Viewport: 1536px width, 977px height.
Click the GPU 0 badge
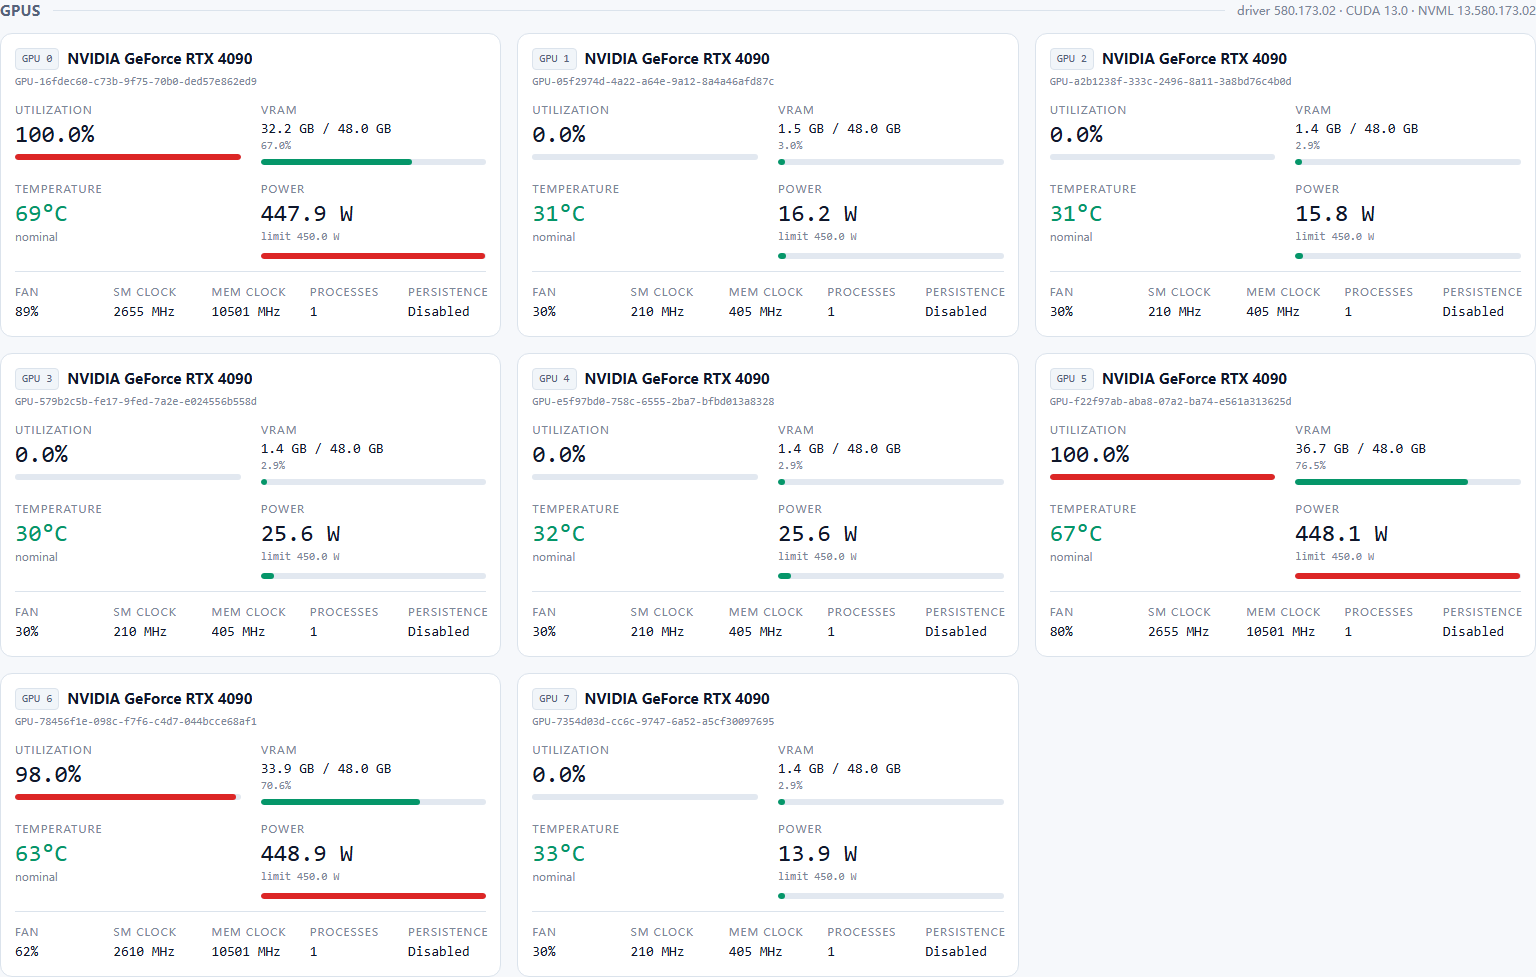click(x=37, y=59)
